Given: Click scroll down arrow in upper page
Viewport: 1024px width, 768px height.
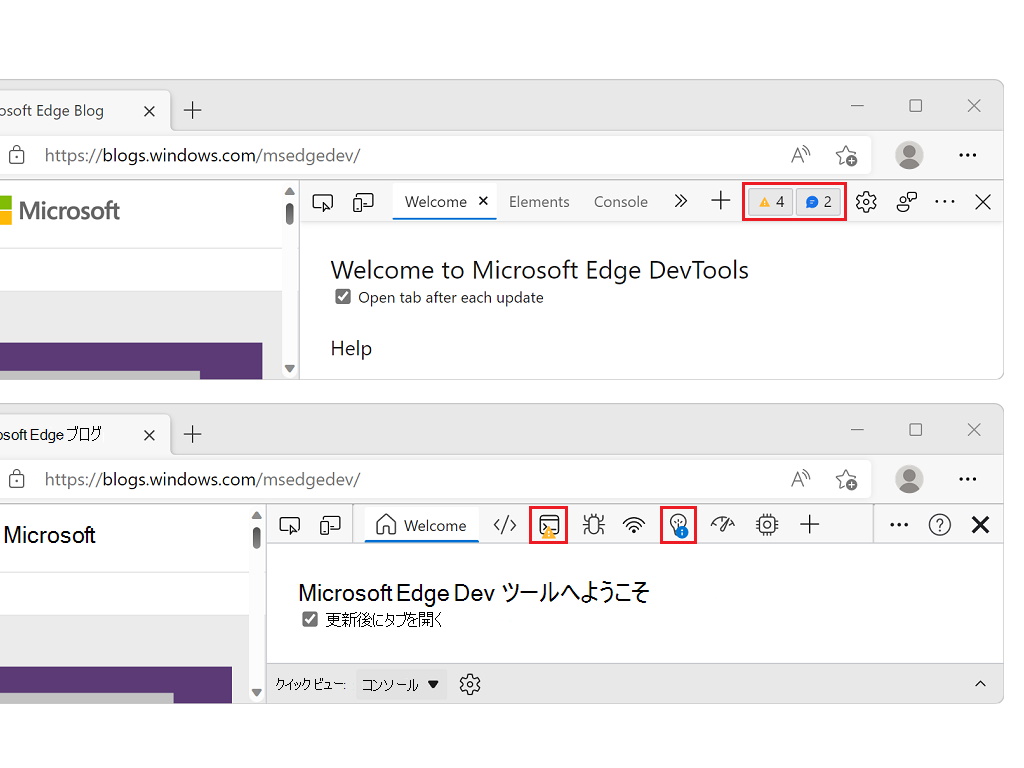Looking at the screenshot, I should pyautogui.click(x=290, y=369).
